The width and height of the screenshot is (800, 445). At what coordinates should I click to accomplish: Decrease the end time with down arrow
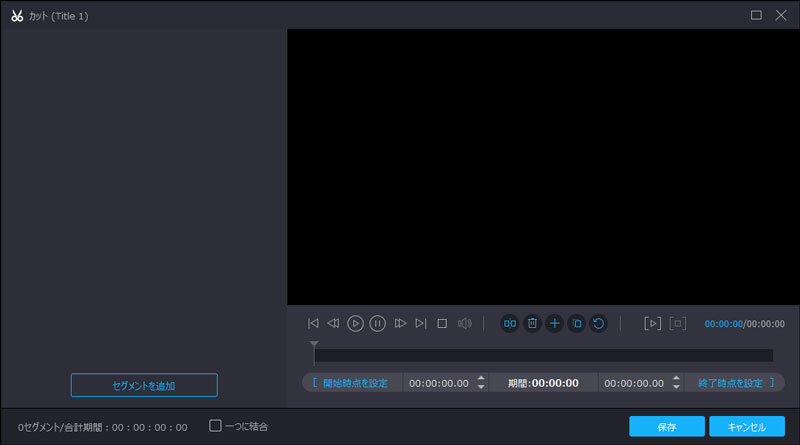(x=676, y=387)
